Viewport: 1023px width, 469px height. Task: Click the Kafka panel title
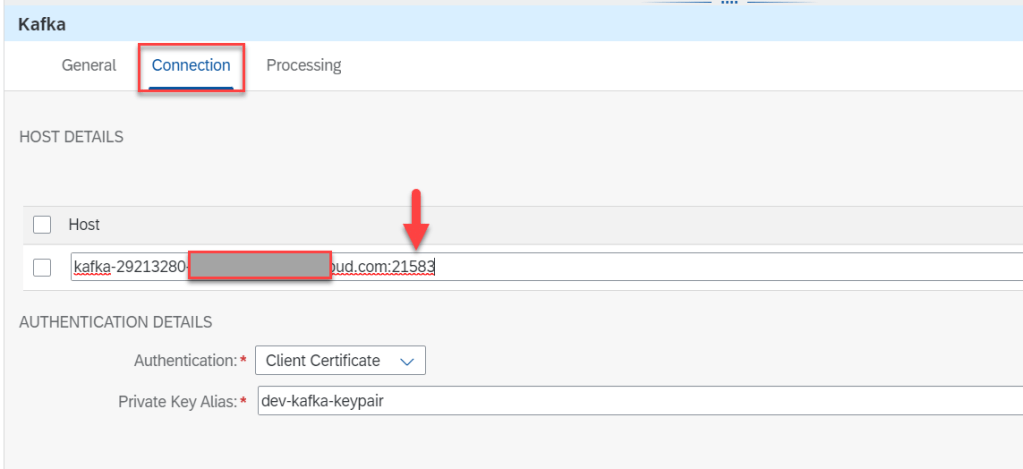click(x=43, y=23)
